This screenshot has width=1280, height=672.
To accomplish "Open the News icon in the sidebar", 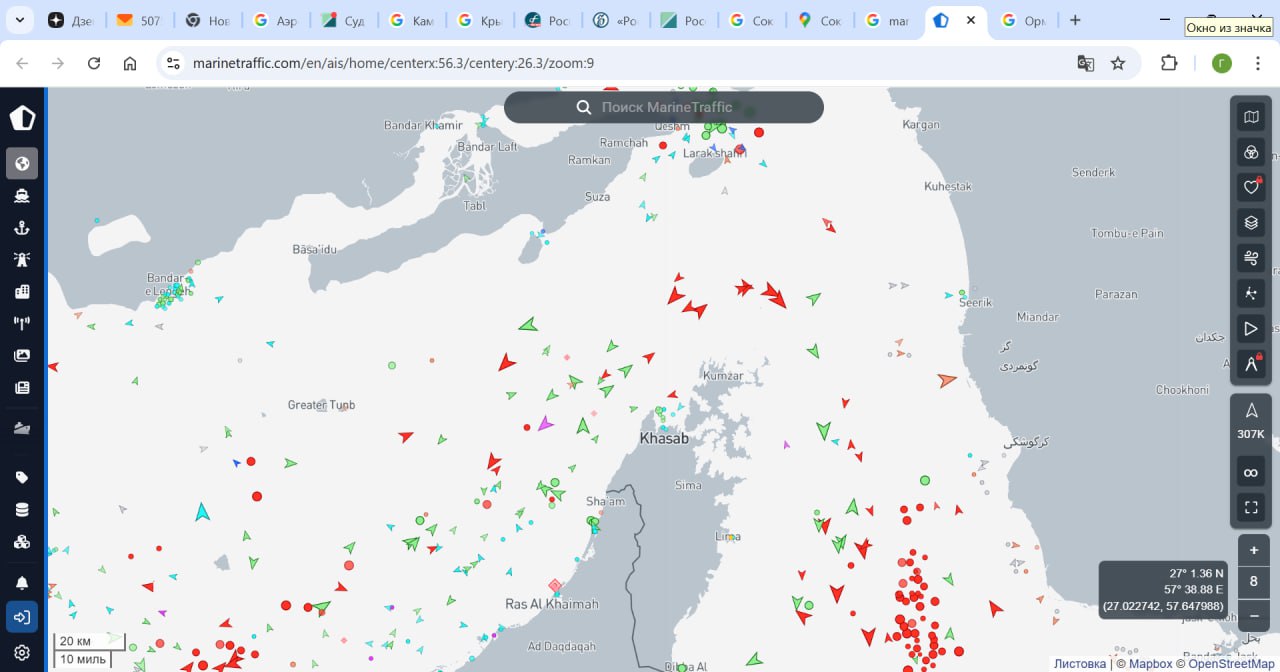I will [x=22, y=387].
